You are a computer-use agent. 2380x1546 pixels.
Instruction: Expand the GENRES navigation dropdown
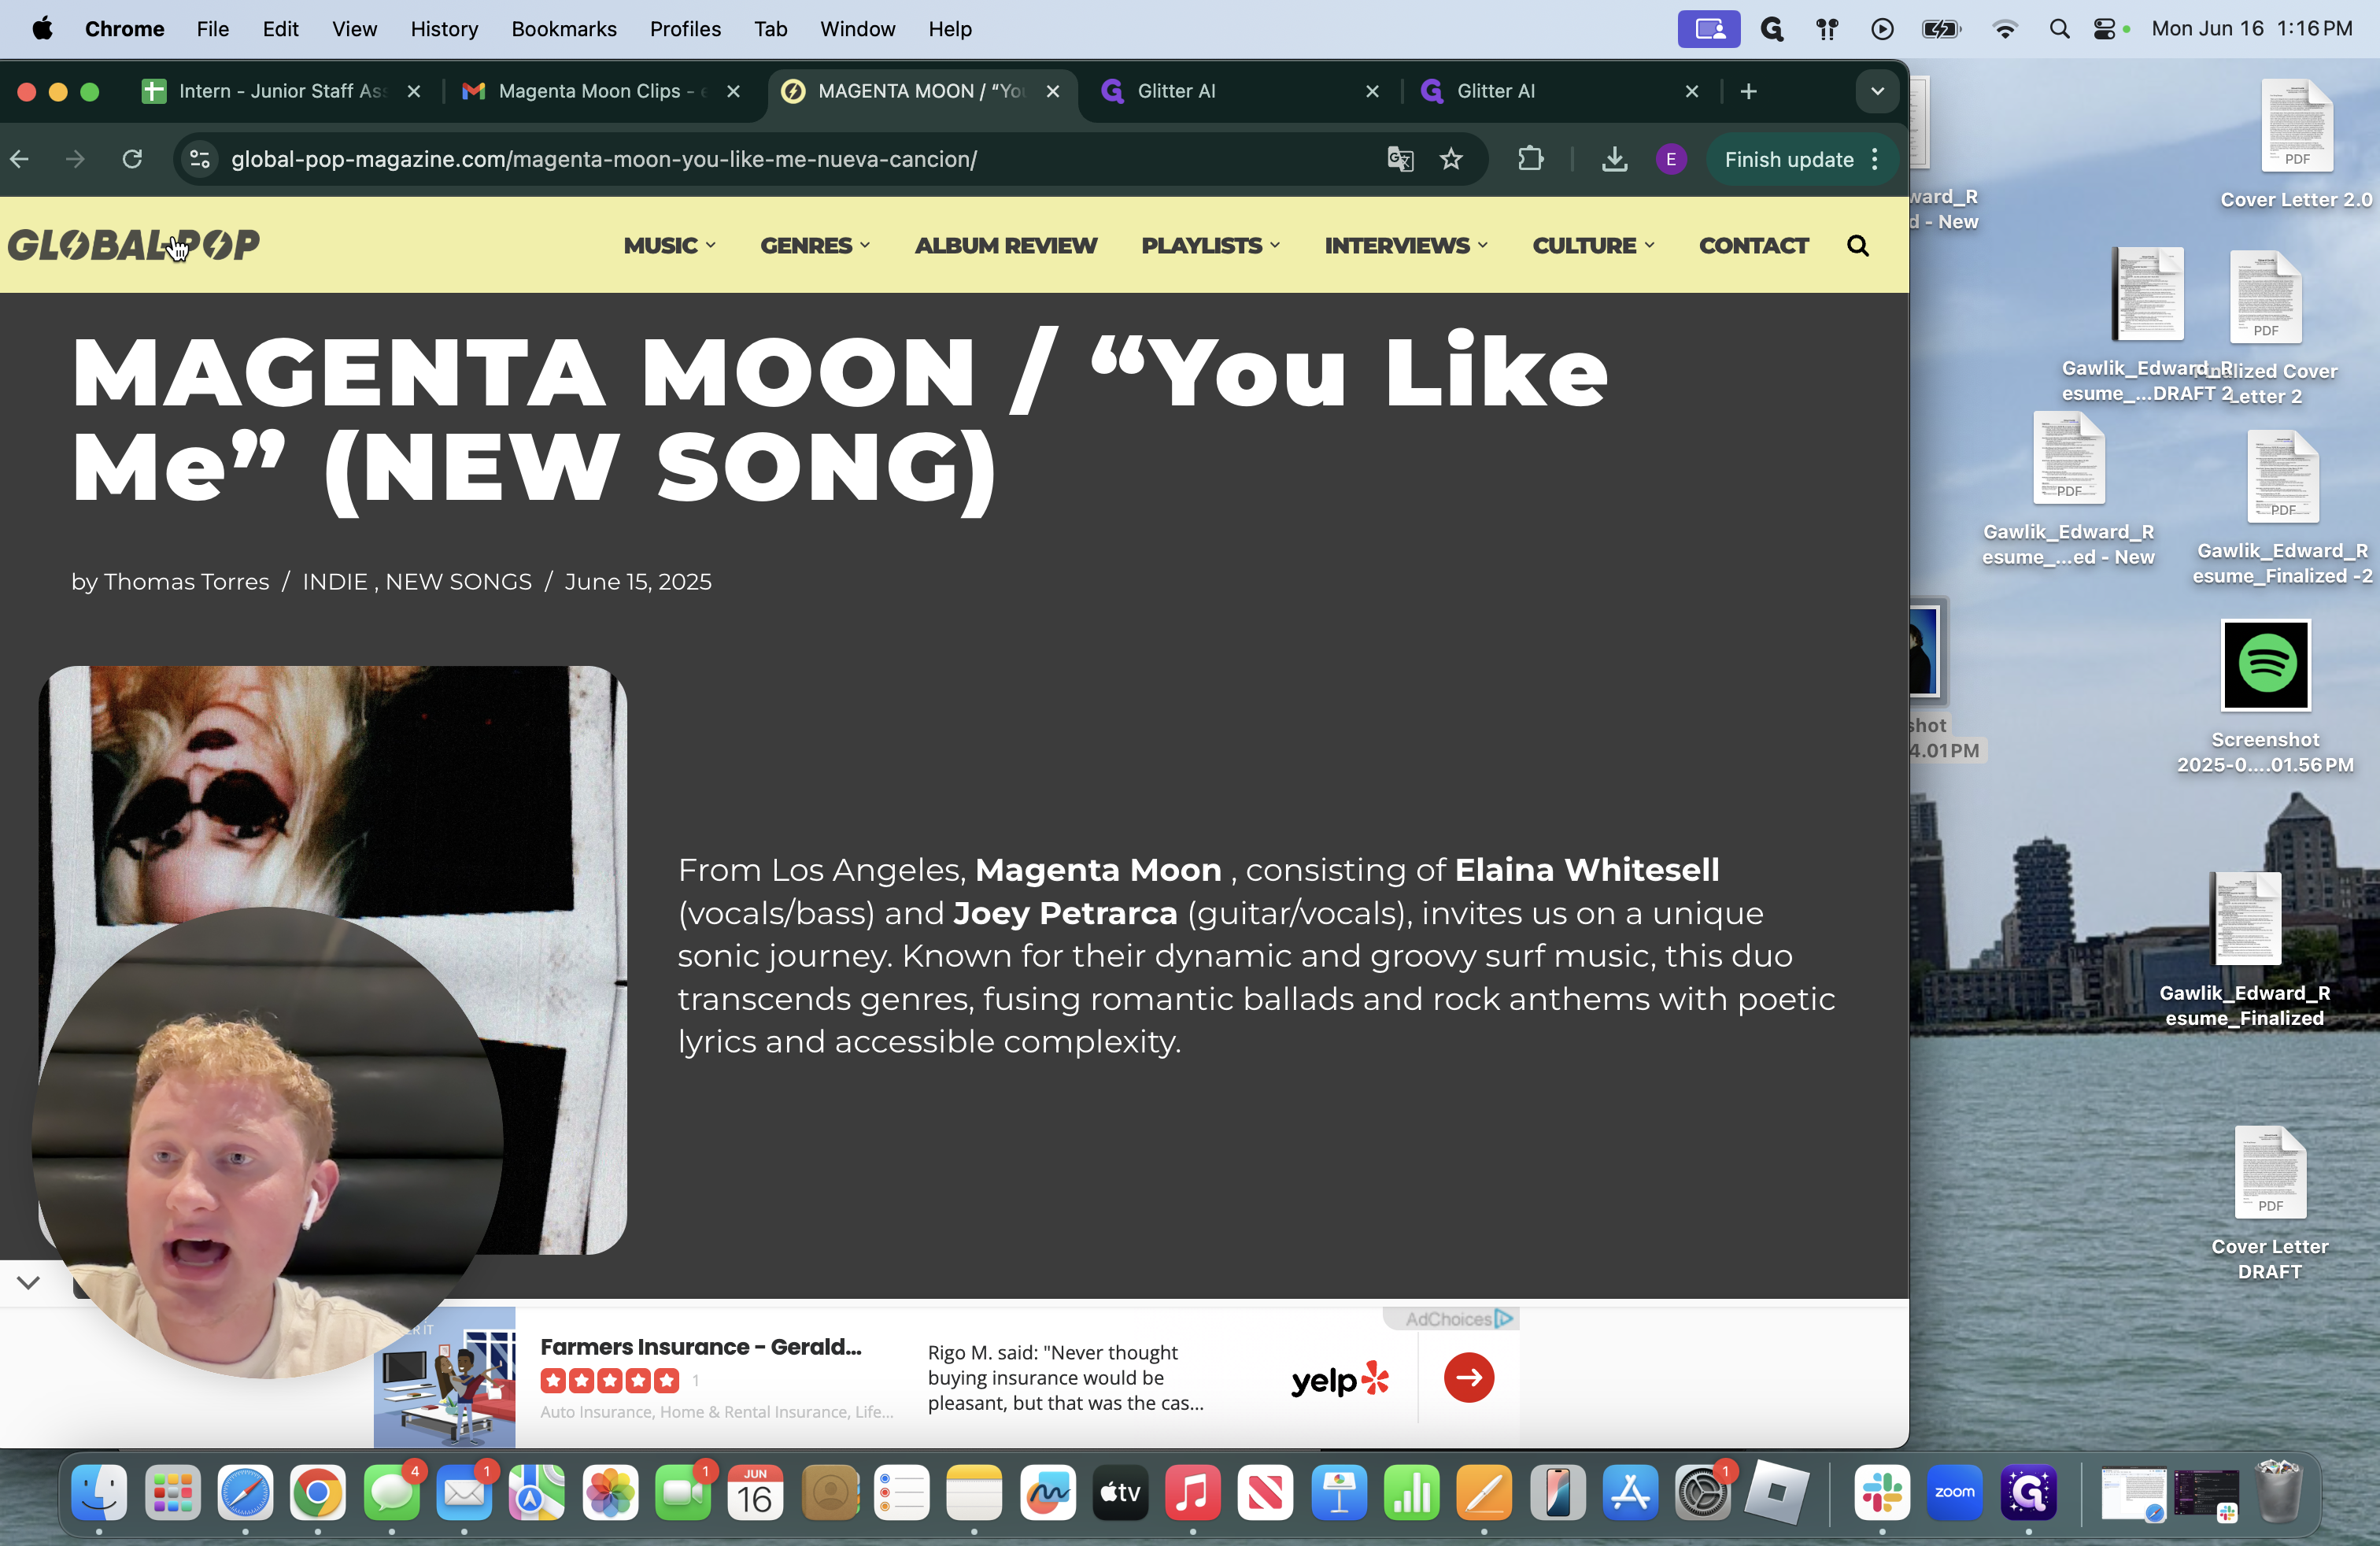[815, 246]
